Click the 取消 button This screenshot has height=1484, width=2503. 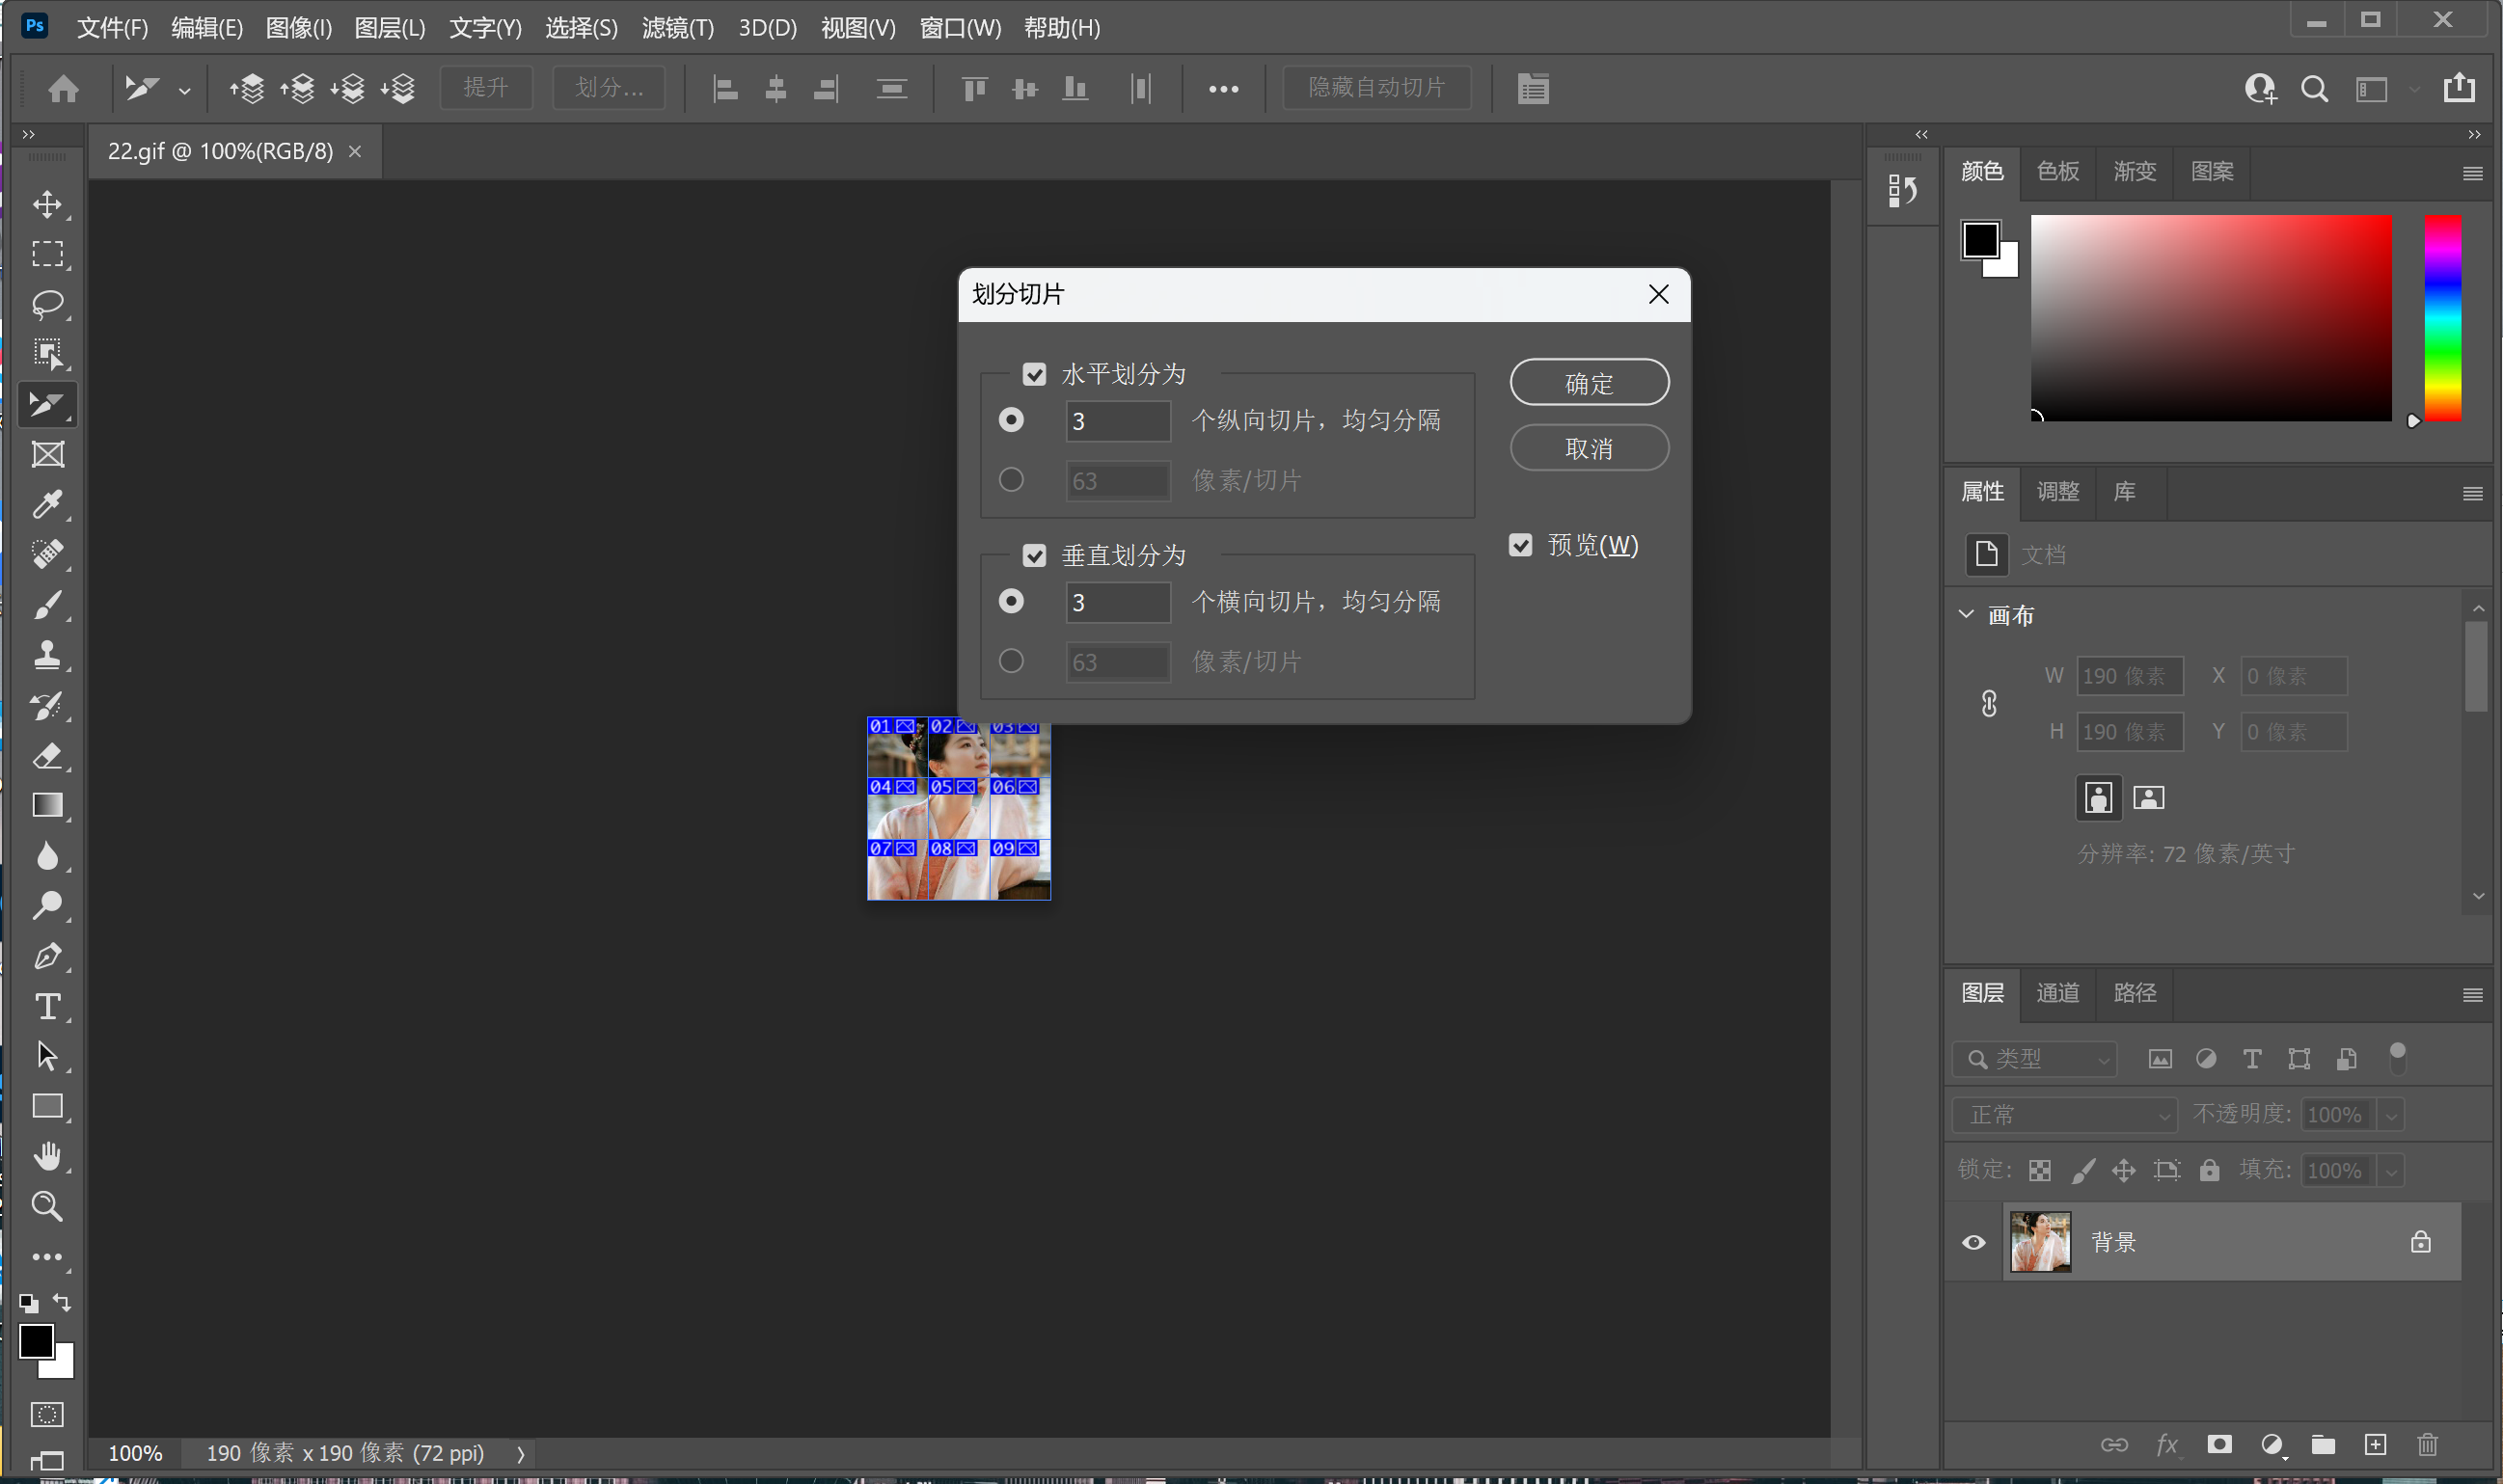coord(1588,448)
